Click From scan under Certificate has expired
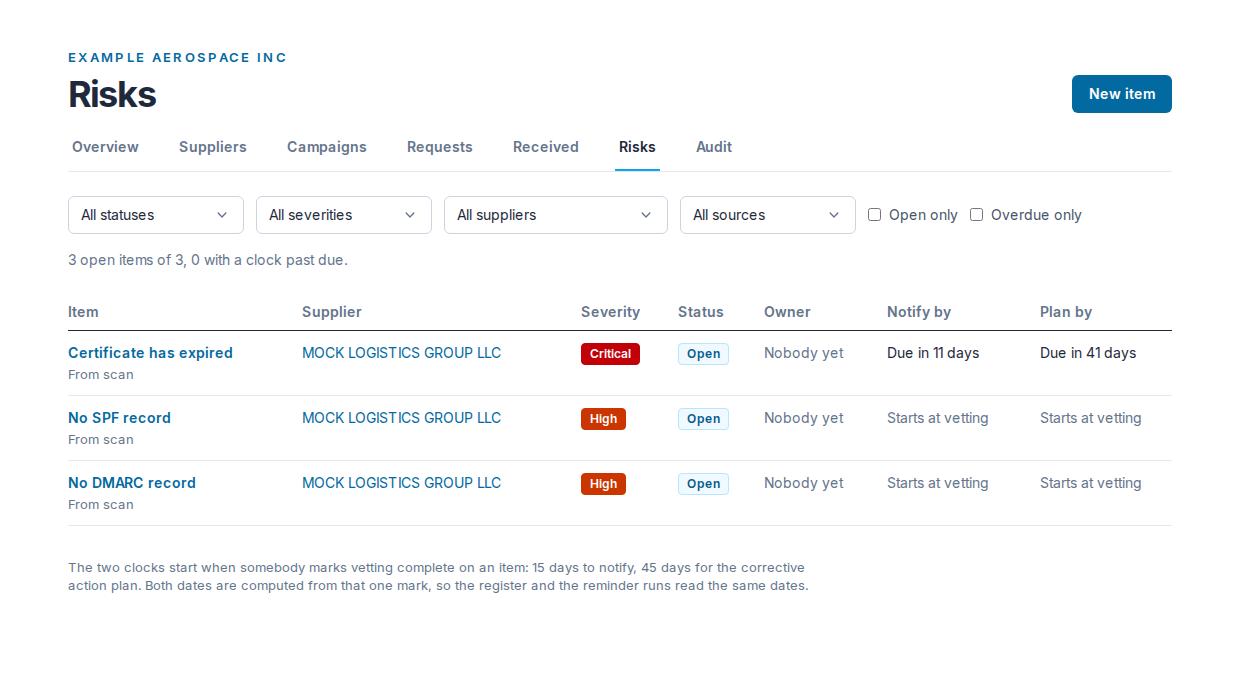This screenshot has height=700, width=1240. [101, 375]
